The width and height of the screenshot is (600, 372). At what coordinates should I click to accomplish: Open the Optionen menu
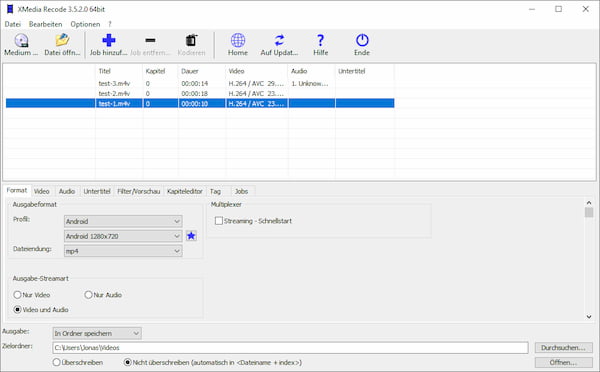[85, 24]
